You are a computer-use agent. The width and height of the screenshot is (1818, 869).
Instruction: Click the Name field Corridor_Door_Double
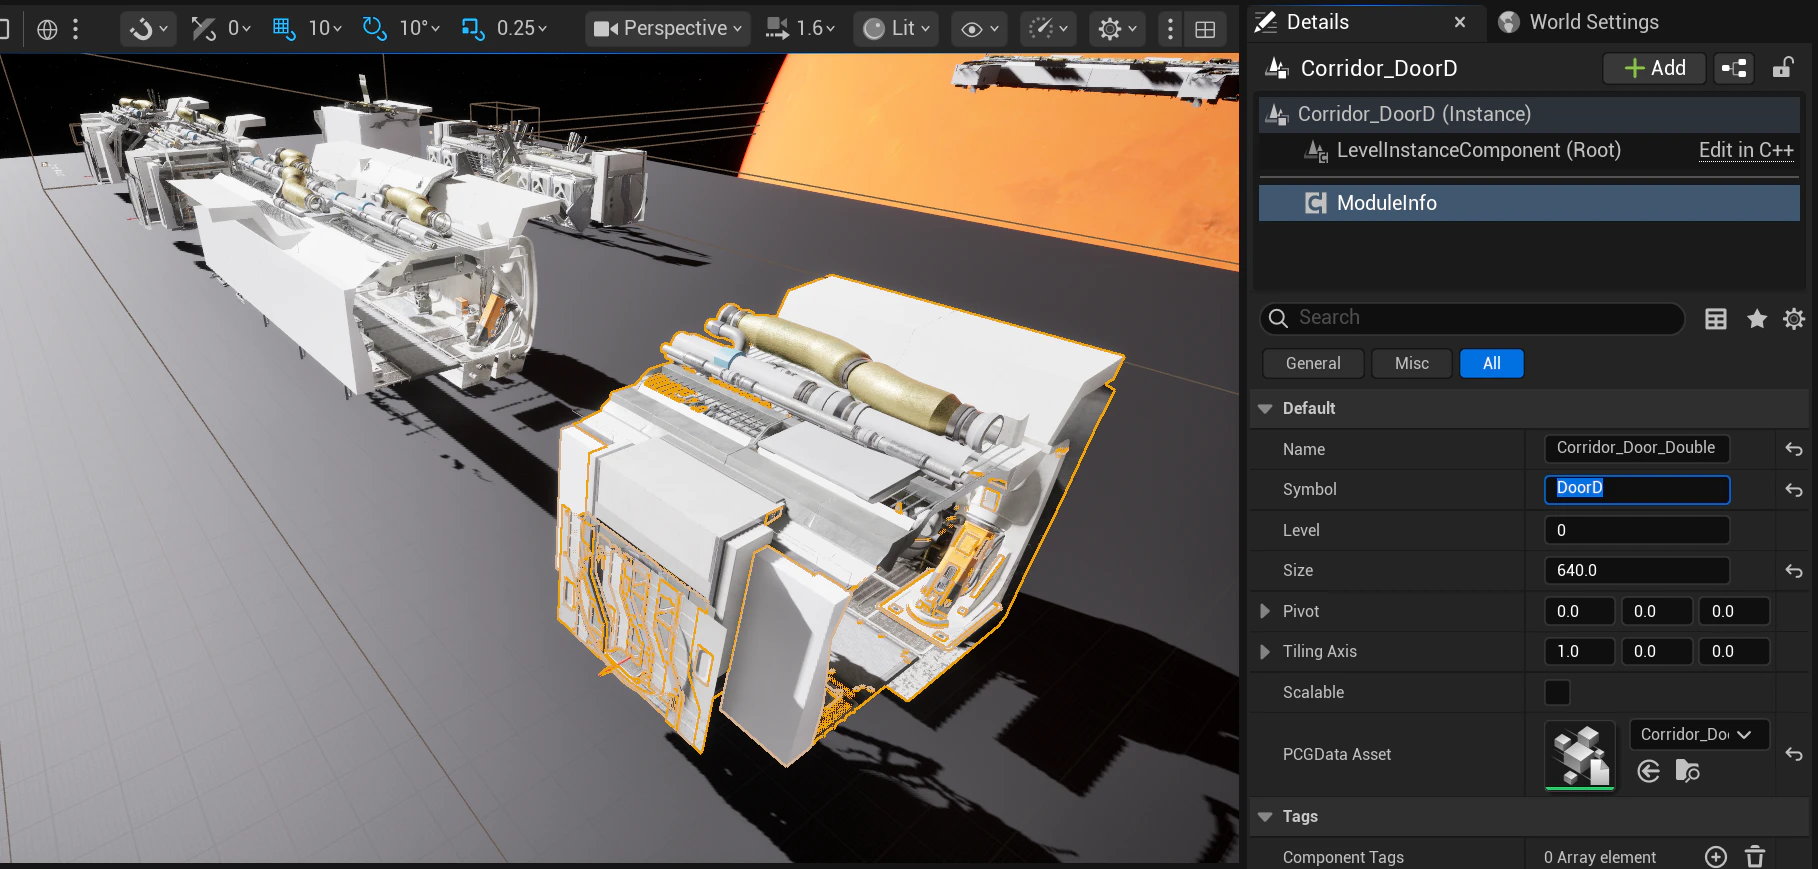(x=1637, y=448)
